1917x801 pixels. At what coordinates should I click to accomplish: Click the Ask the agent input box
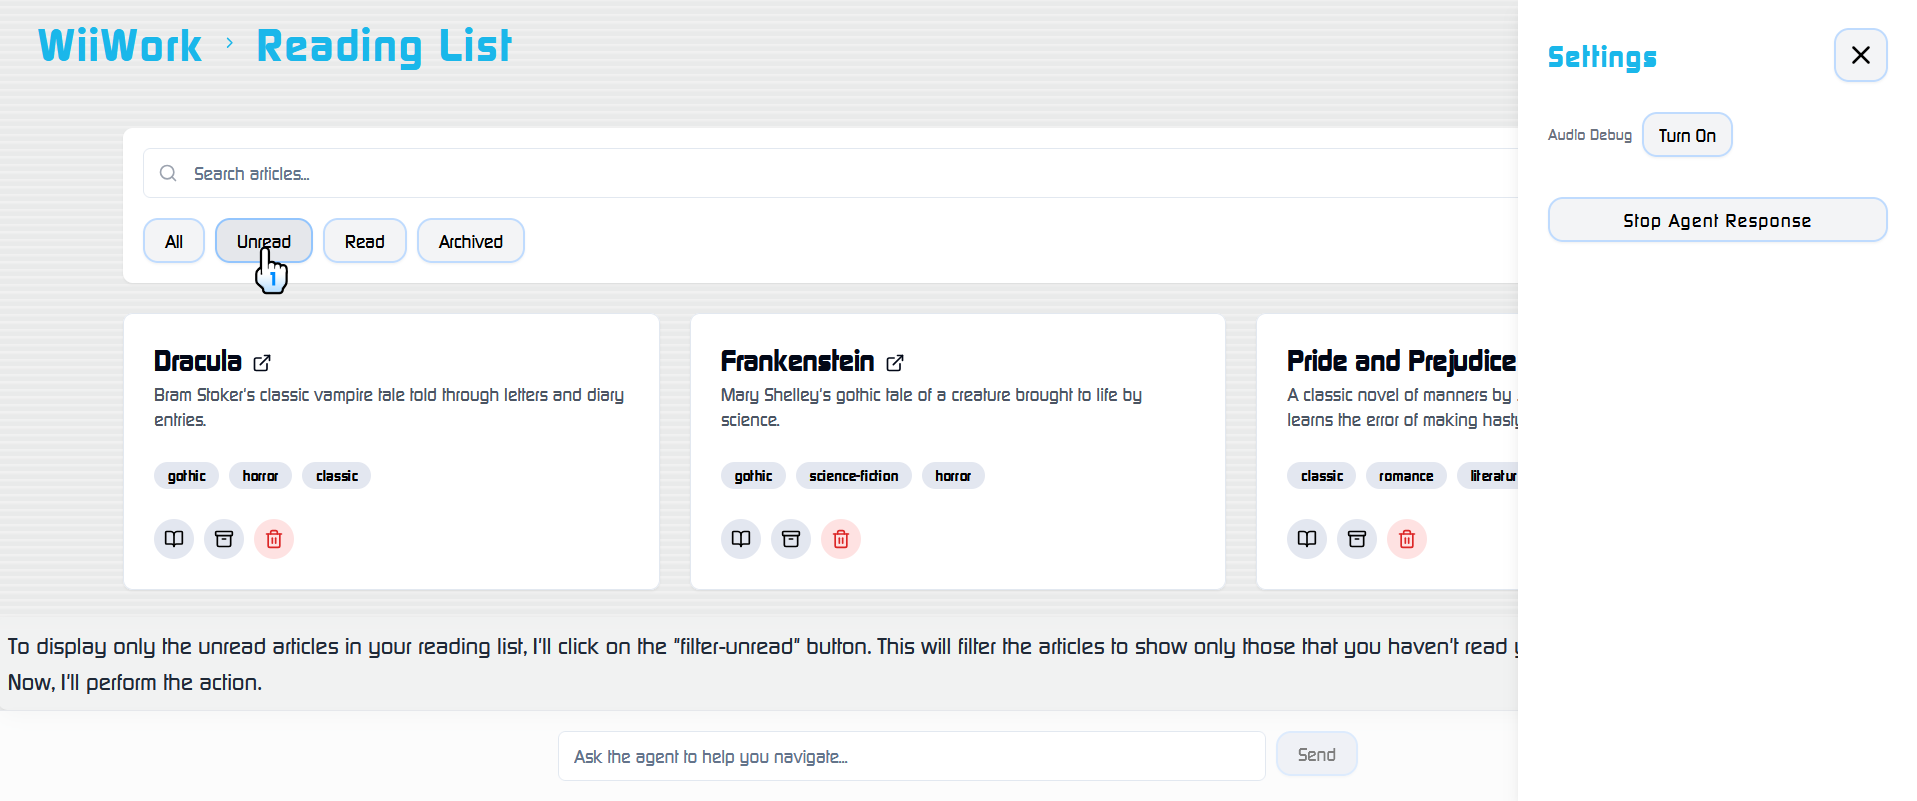pos(912,756)
